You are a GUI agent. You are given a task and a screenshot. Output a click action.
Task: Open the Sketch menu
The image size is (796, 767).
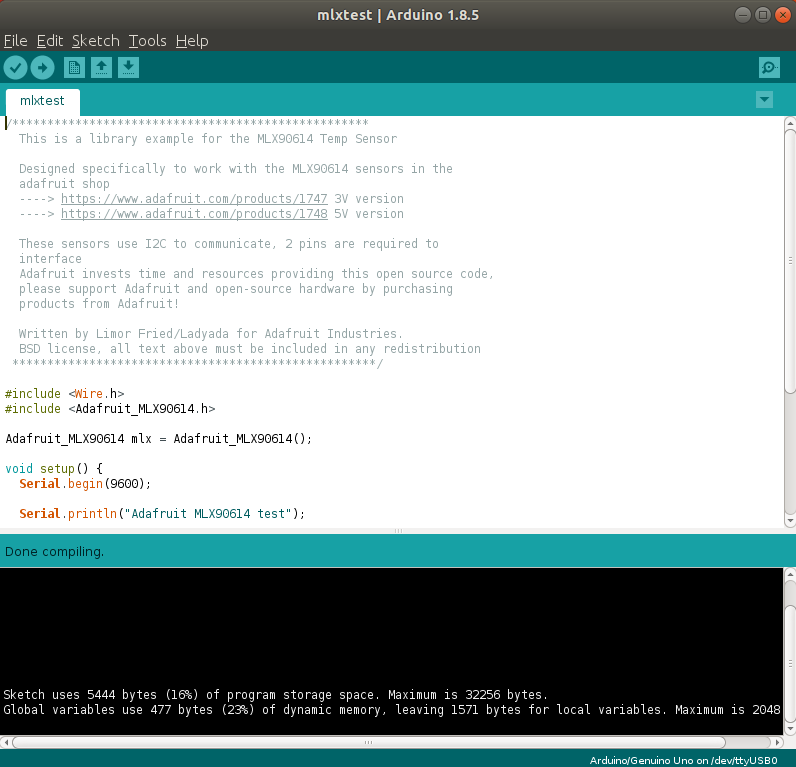(x=95, y=41)
